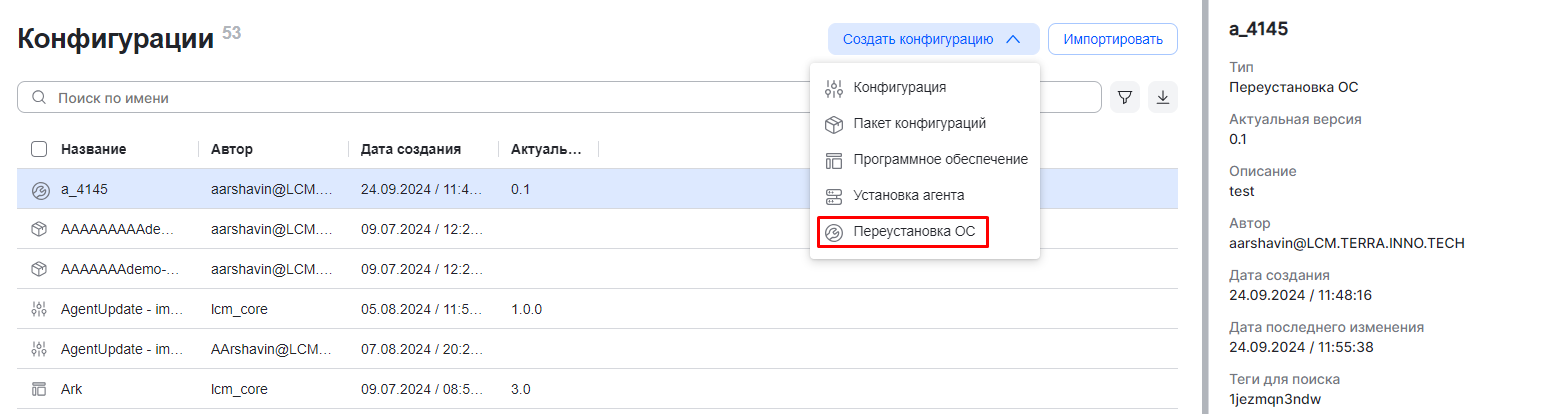1564x414 pixels.
Task: Click the package icon of the first AAAAAAAAAde row
Action: pos(40,229)
